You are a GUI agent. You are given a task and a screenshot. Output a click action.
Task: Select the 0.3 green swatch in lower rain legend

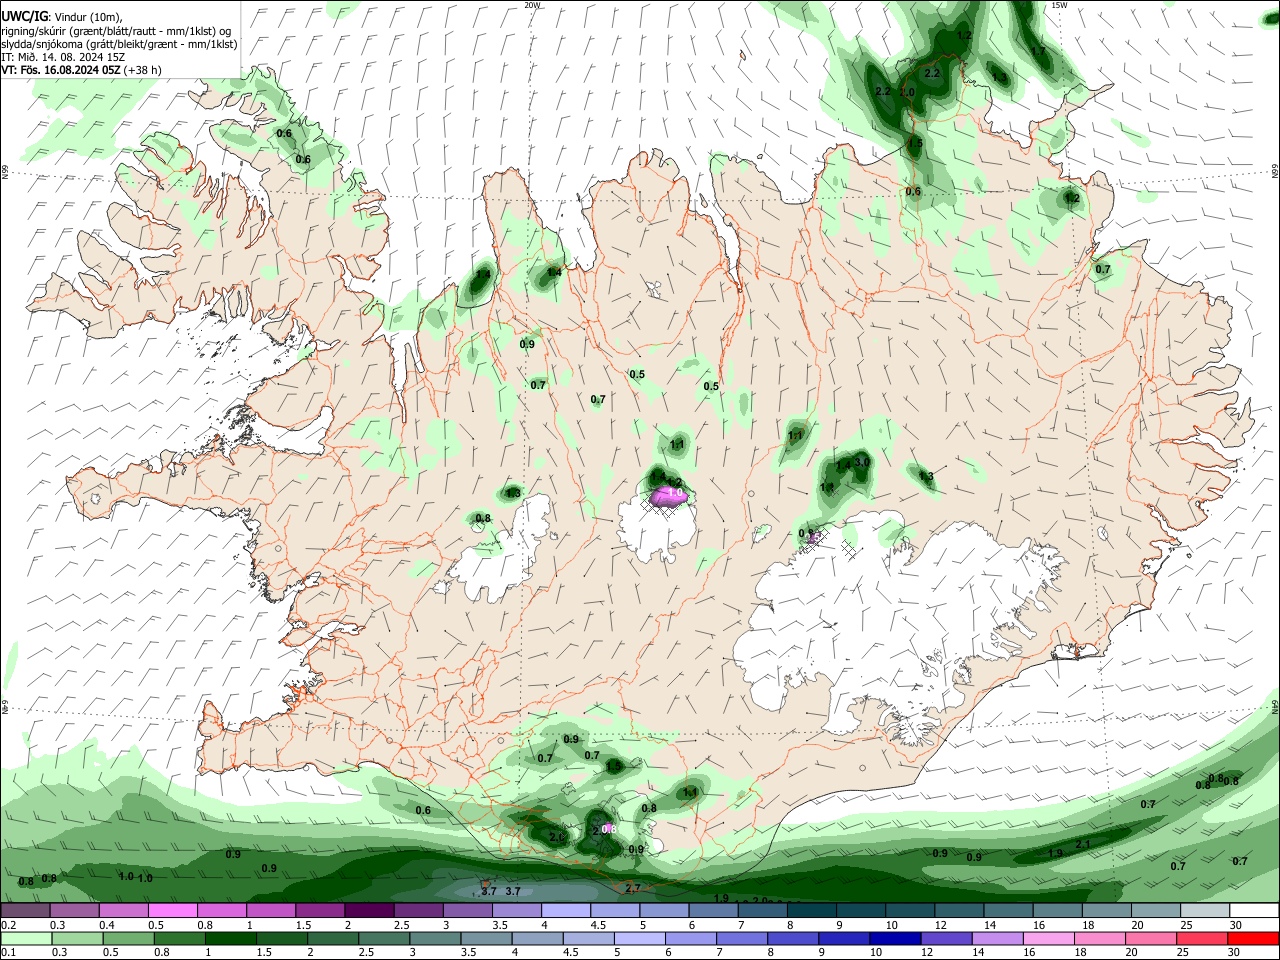[x=75, y=938]
